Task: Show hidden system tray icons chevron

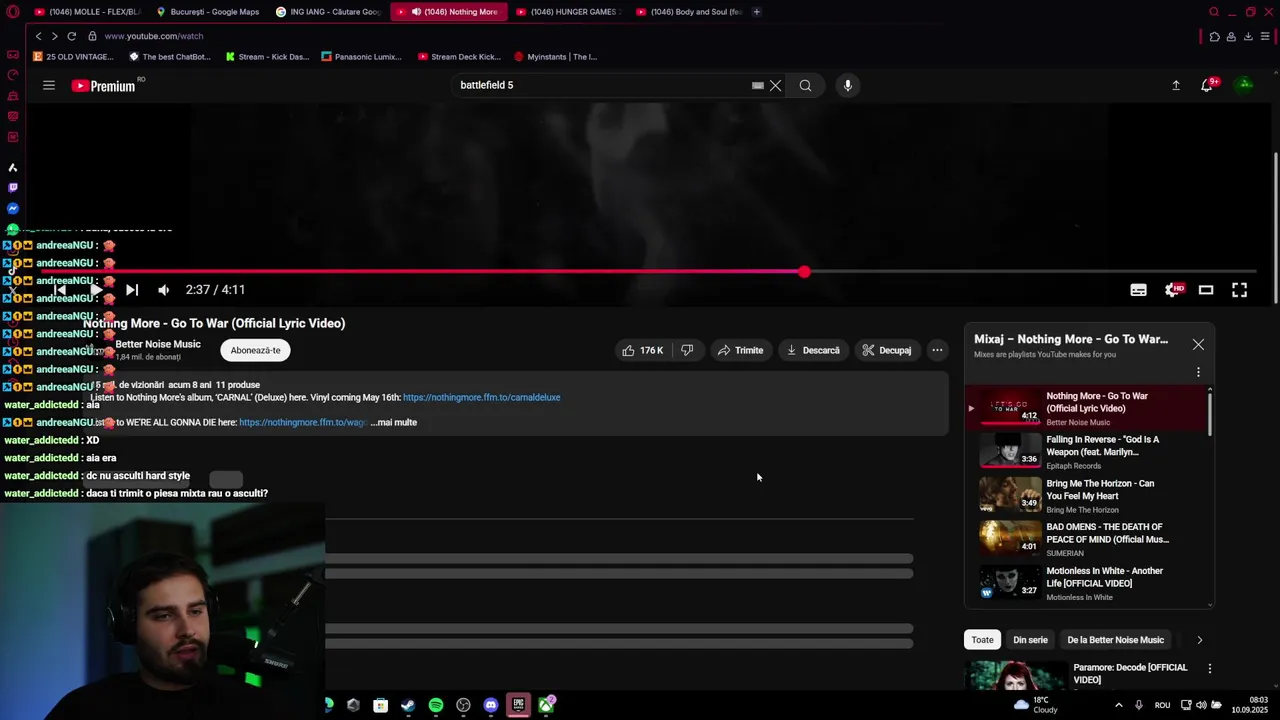Action: pyautogui.click(x=1118, y=705)
